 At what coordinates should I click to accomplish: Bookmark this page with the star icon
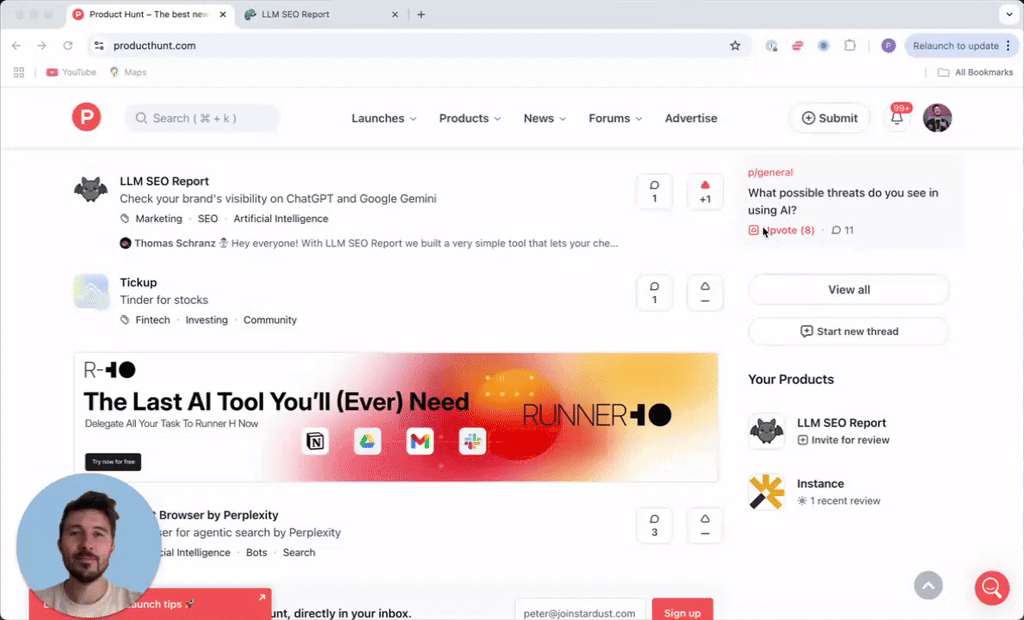tap(735, 46)
